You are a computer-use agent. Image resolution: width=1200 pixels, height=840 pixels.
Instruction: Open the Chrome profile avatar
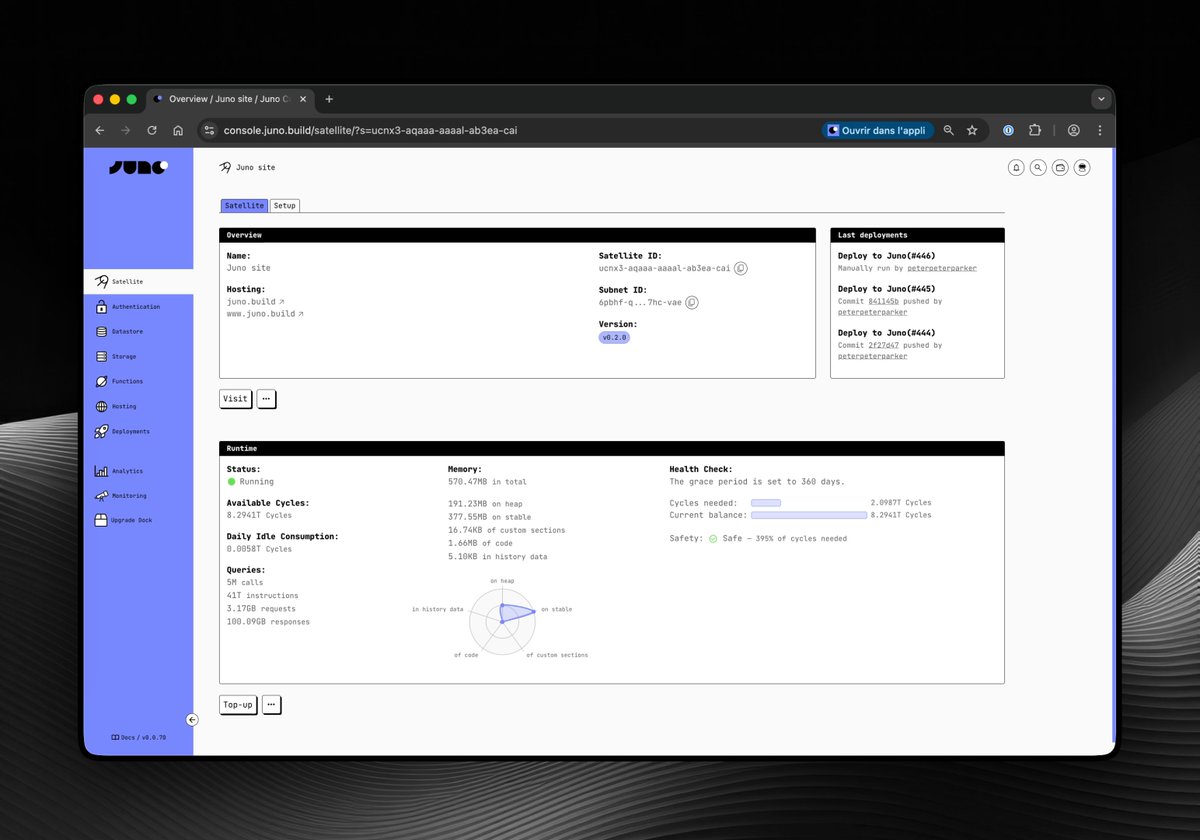[1074, 130]
